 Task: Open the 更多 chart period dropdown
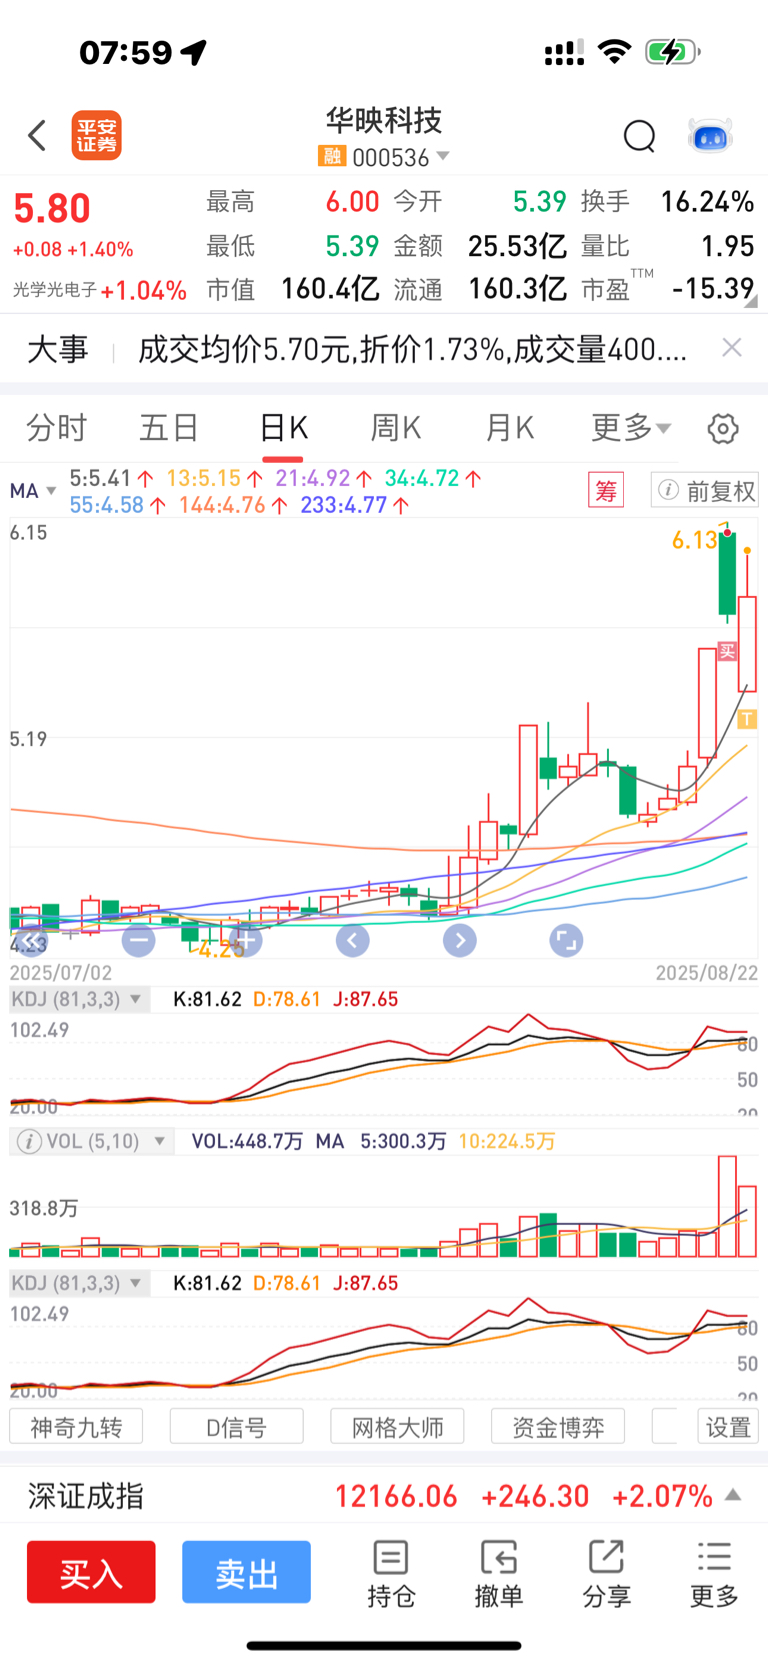tap(631, 428)
